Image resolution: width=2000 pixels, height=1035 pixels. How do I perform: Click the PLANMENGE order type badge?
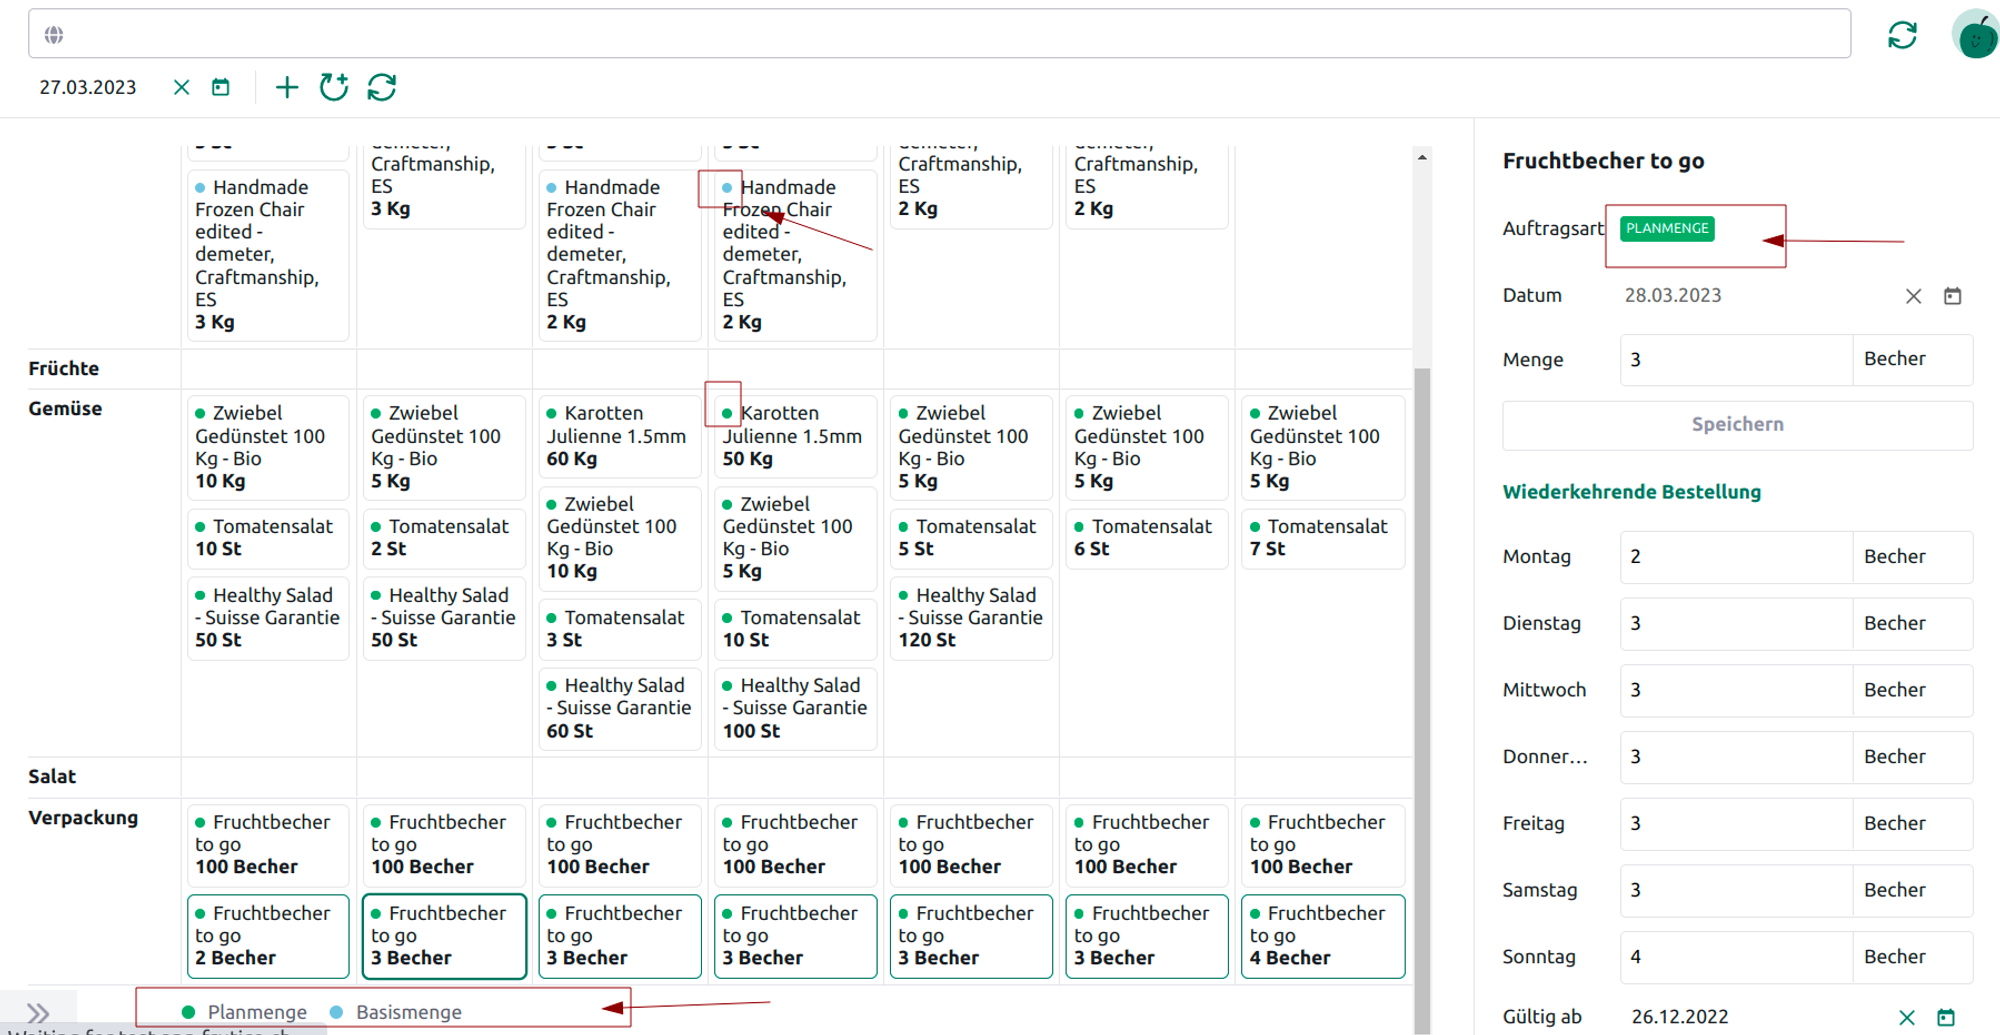coord(1667,229)
